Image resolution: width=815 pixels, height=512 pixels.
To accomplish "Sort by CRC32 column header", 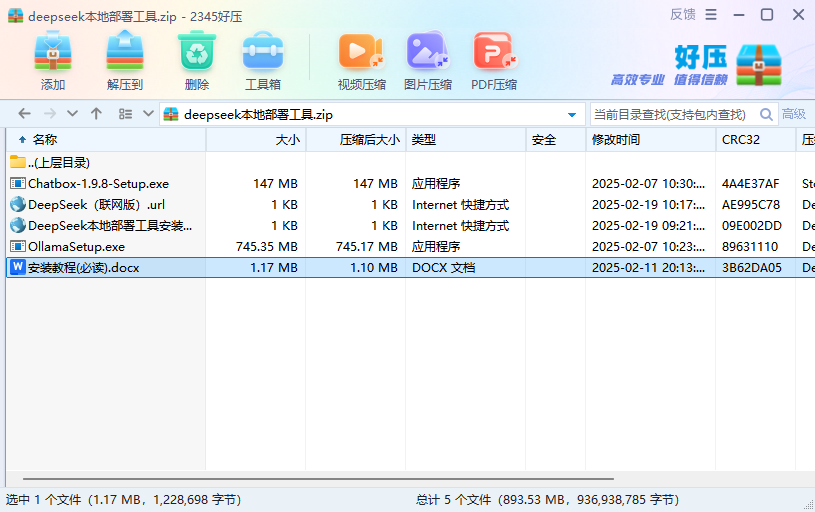I will [756, 140].
